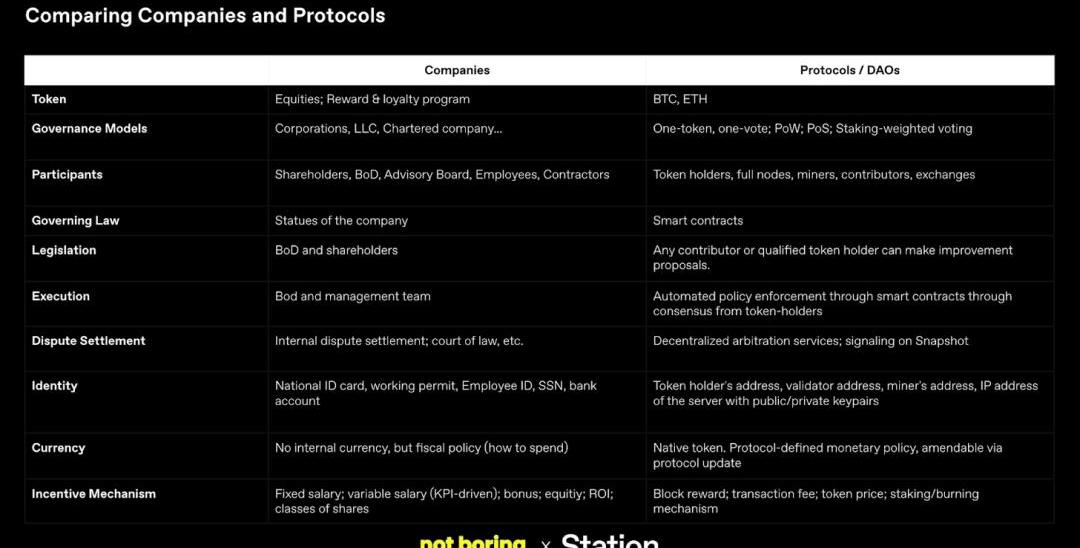This screenshot has width=1080, height=548.
Task: Click the Participants row label
Action: tap(67, 174)
